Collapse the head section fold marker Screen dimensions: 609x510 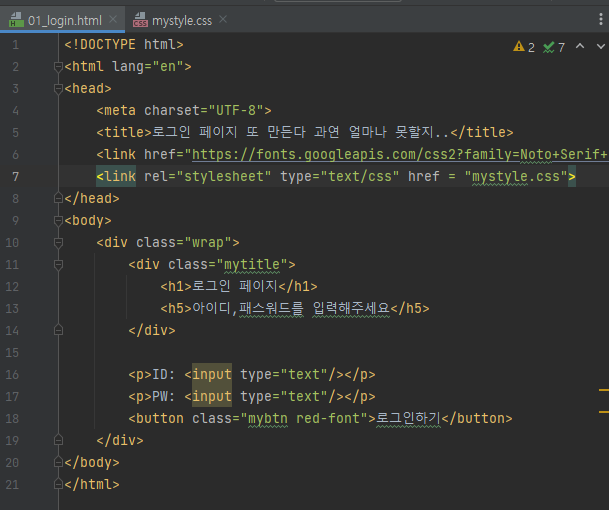tap(58, 89)
